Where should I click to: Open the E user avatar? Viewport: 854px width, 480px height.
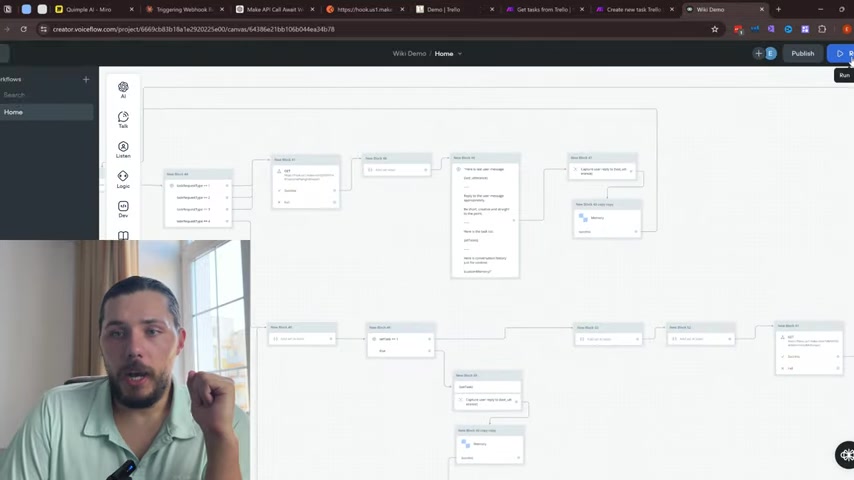(x=770, y=53)
